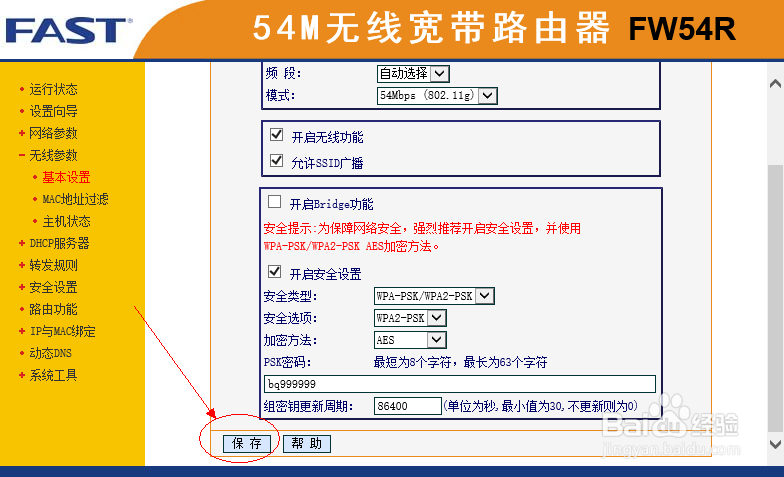Enable 开启Bridge功能 checkbox

click(x=274, y=202)
